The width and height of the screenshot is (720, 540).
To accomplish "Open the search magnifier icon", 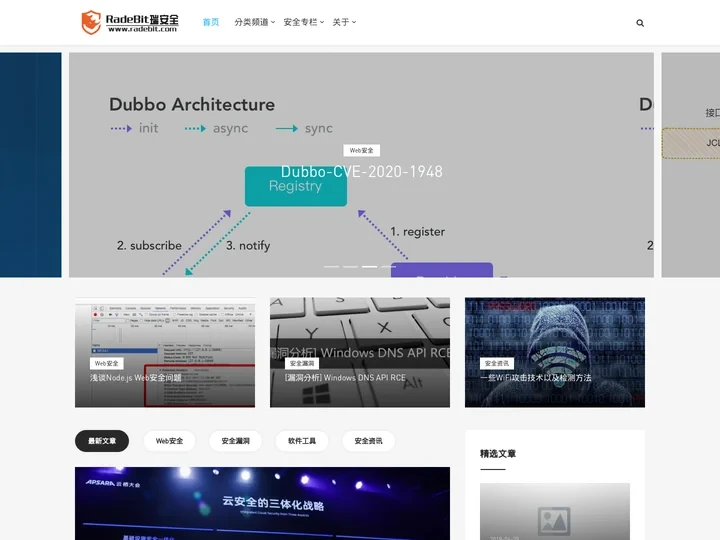I will (640, 22).
